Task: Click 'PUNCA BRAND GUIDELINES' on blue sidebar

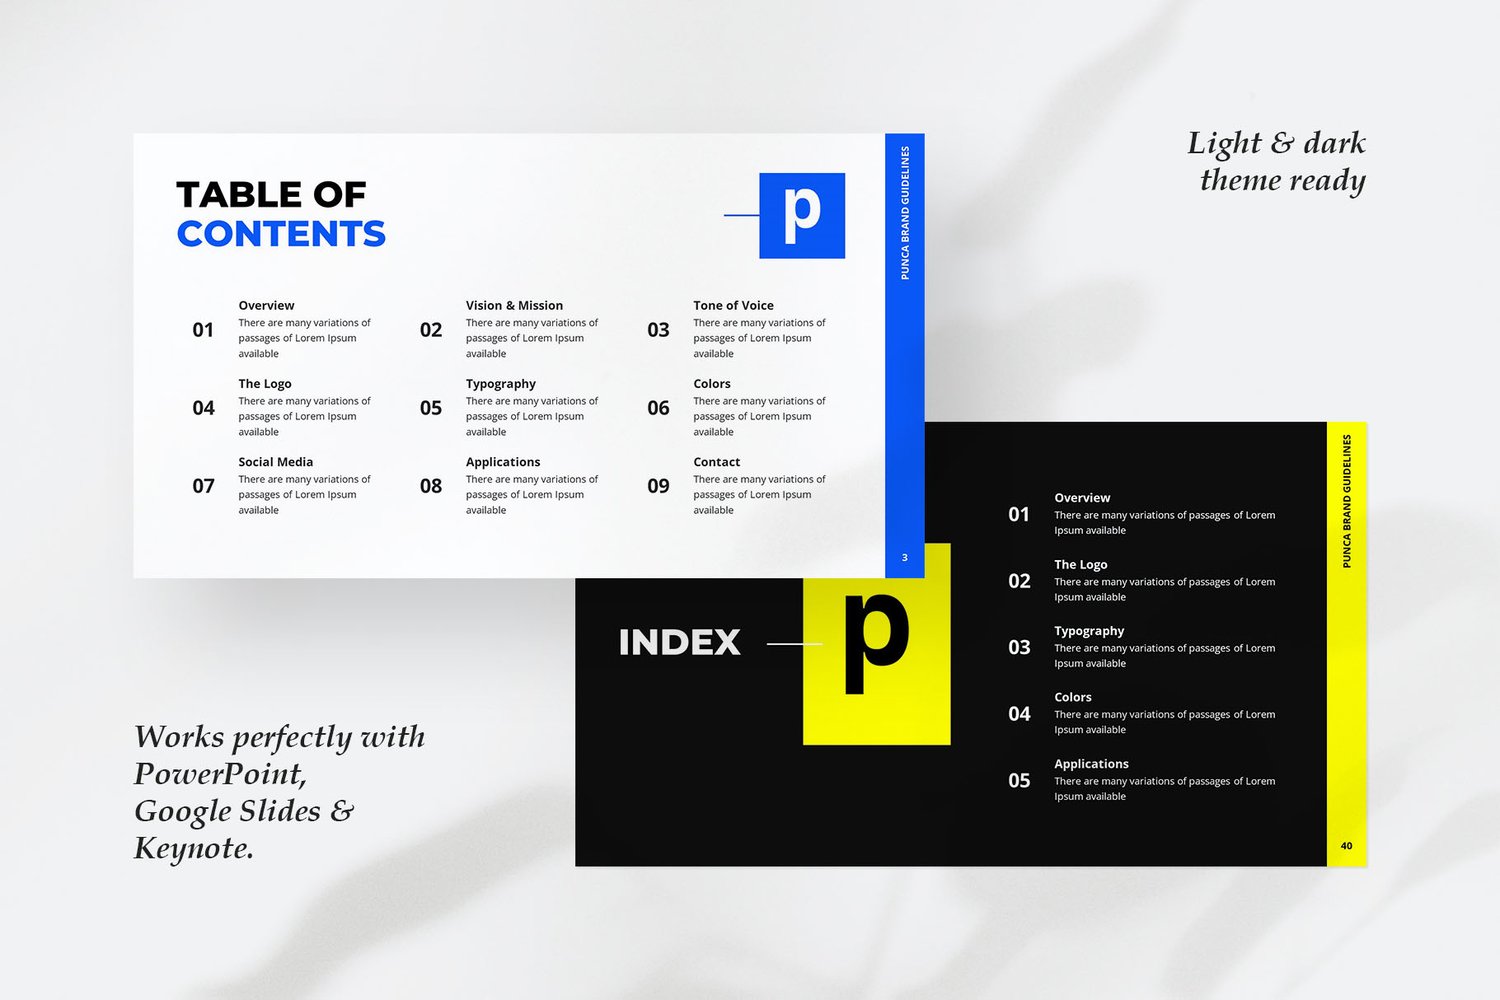Action: [905, 213]
